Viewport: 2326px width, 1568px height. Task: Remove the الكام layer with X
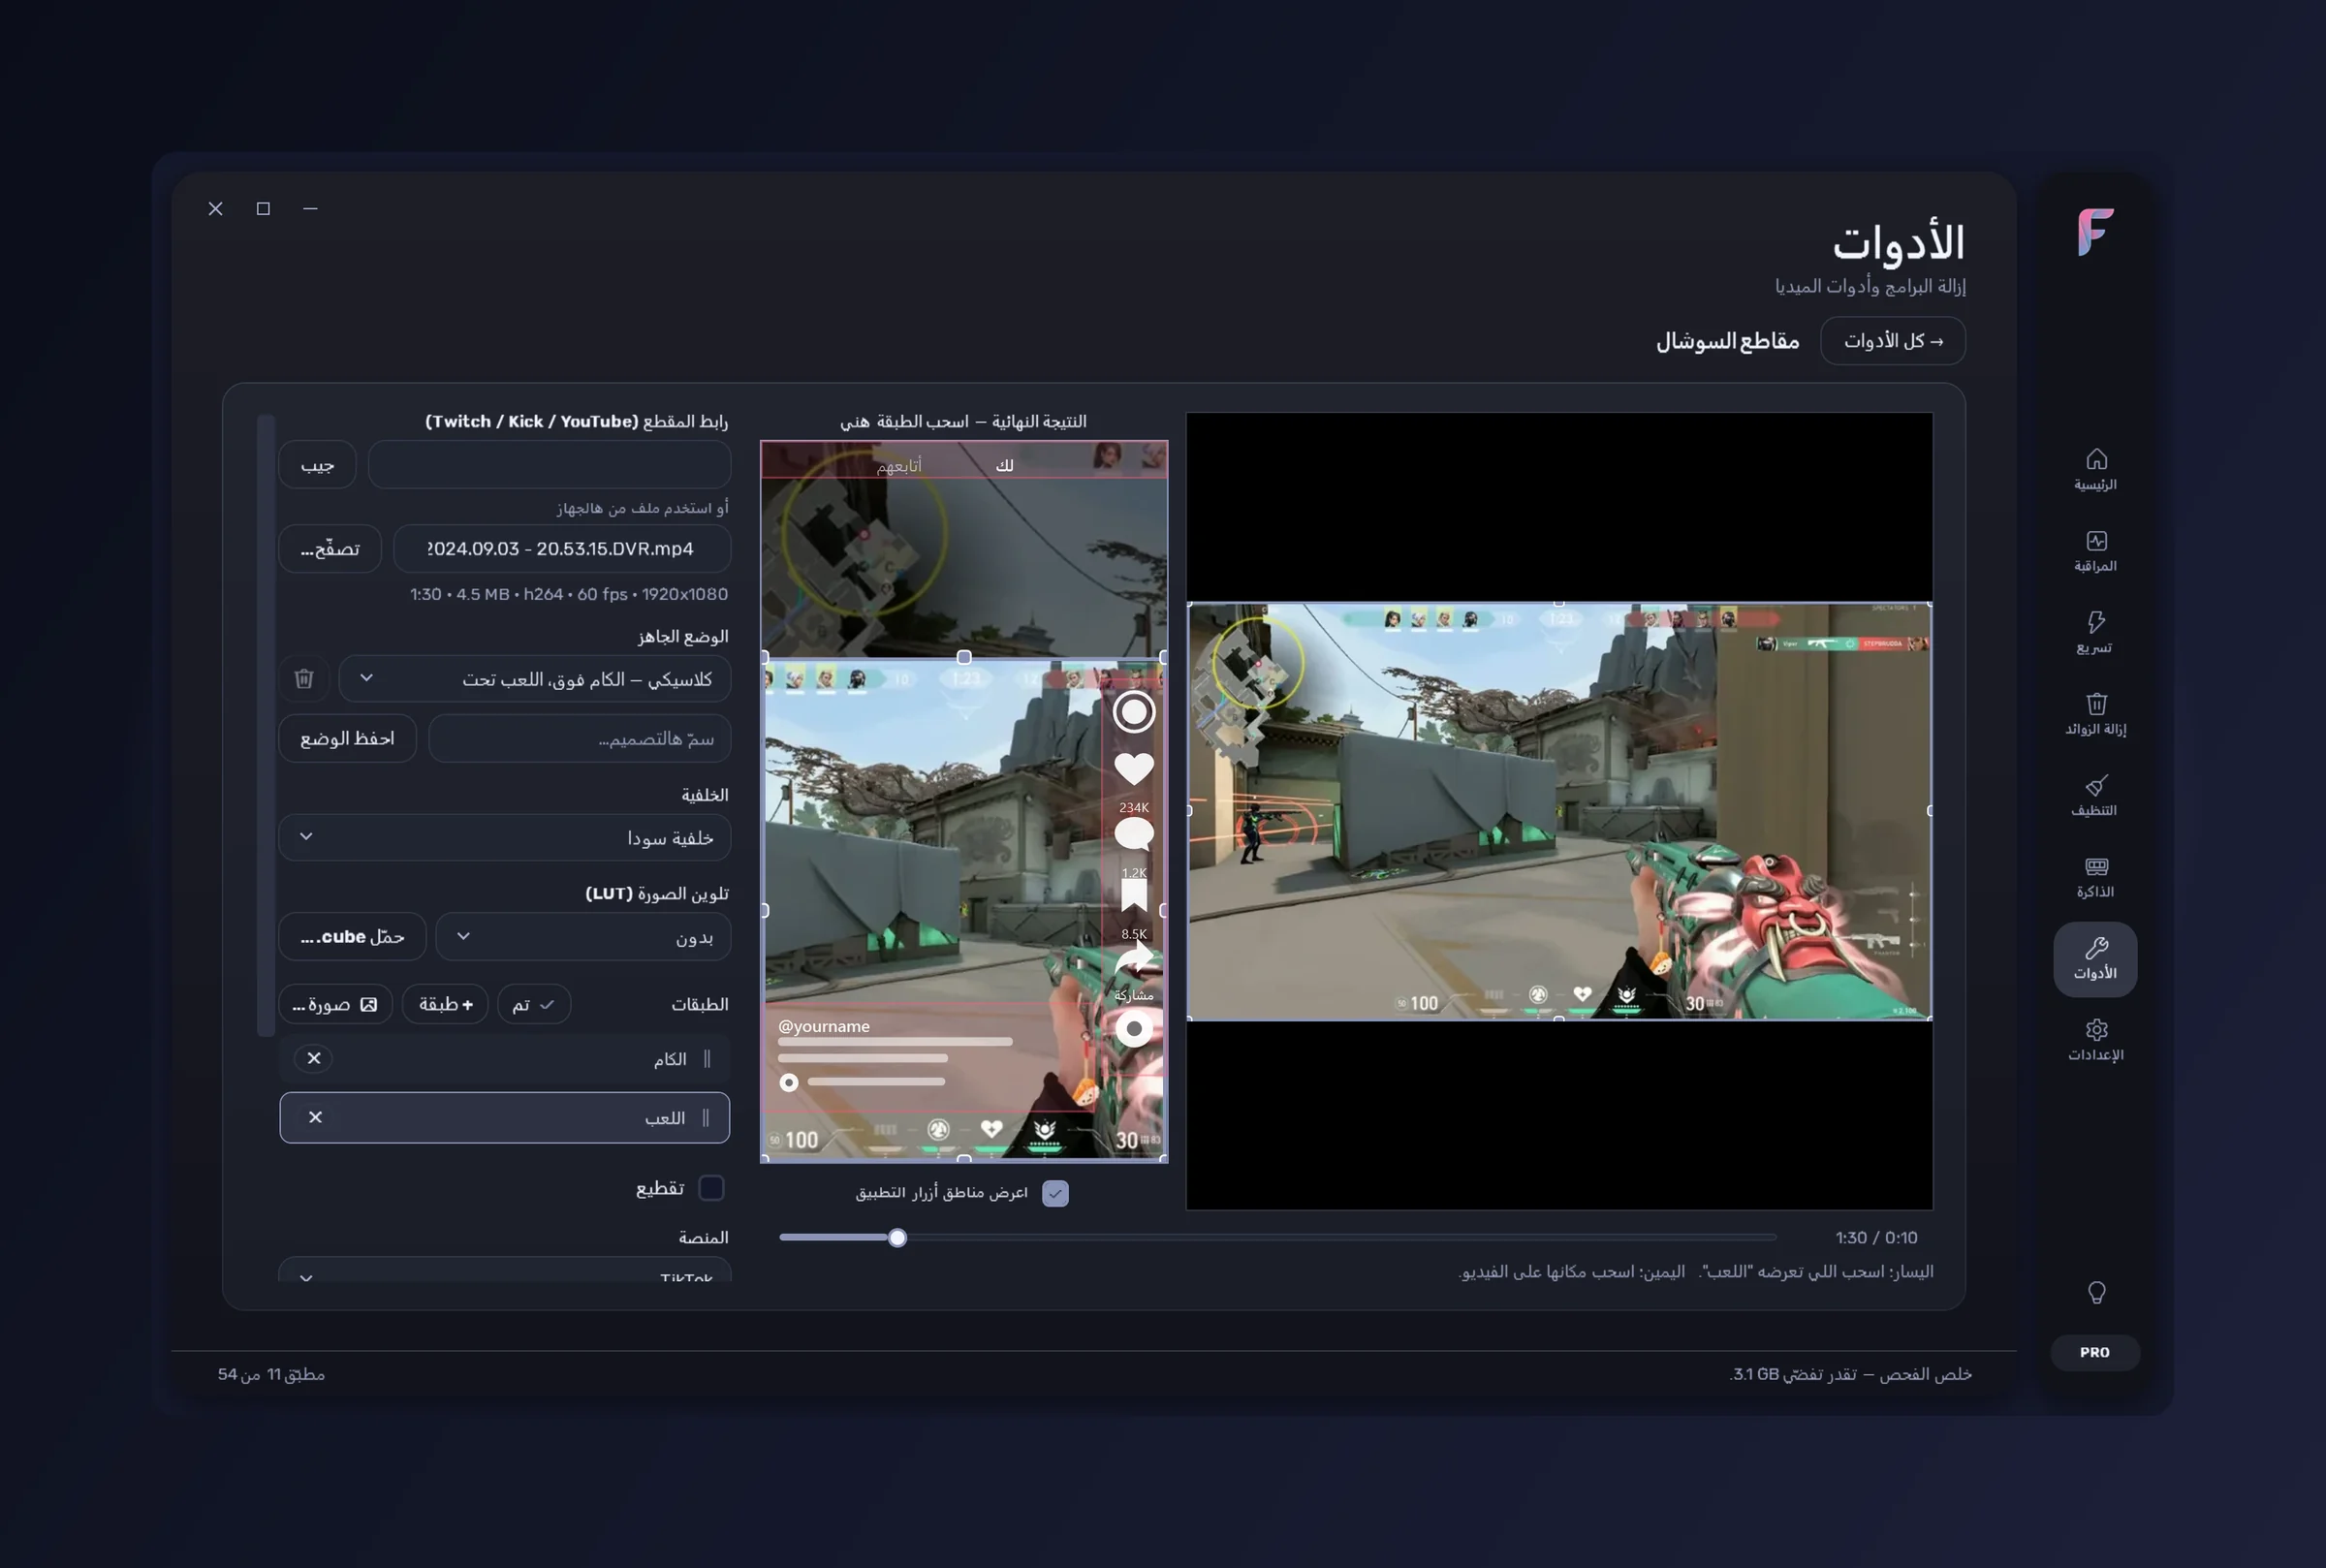[314, 1058]
